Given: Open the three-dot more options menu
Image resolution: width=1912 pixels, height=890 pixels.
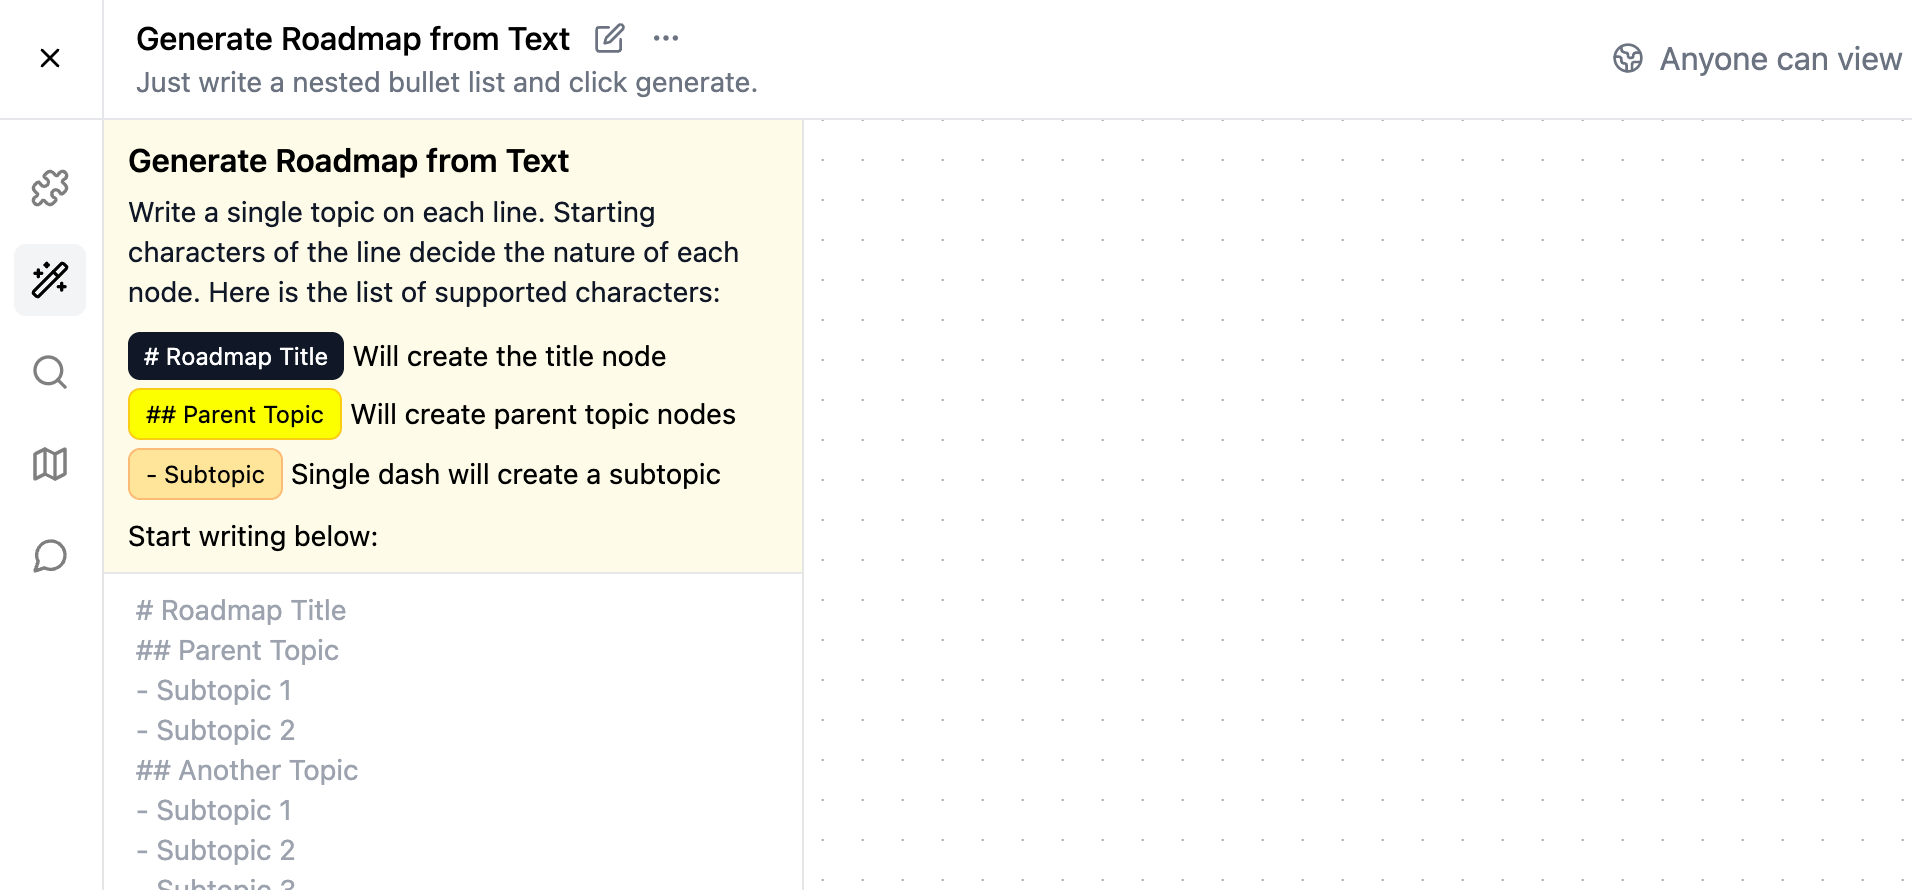Looking at the screenshot, I should click(665, 39).
